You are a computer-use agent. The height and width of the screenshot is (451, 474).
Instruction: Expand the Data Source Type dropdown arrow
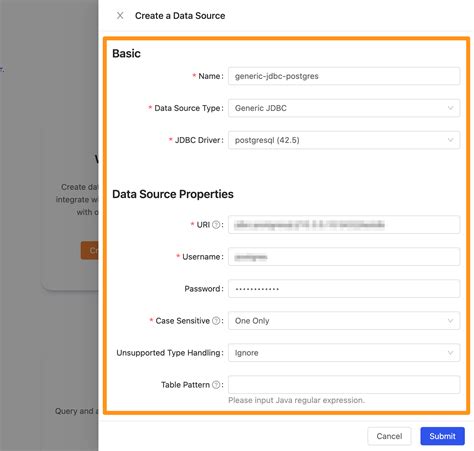[450, 108]
